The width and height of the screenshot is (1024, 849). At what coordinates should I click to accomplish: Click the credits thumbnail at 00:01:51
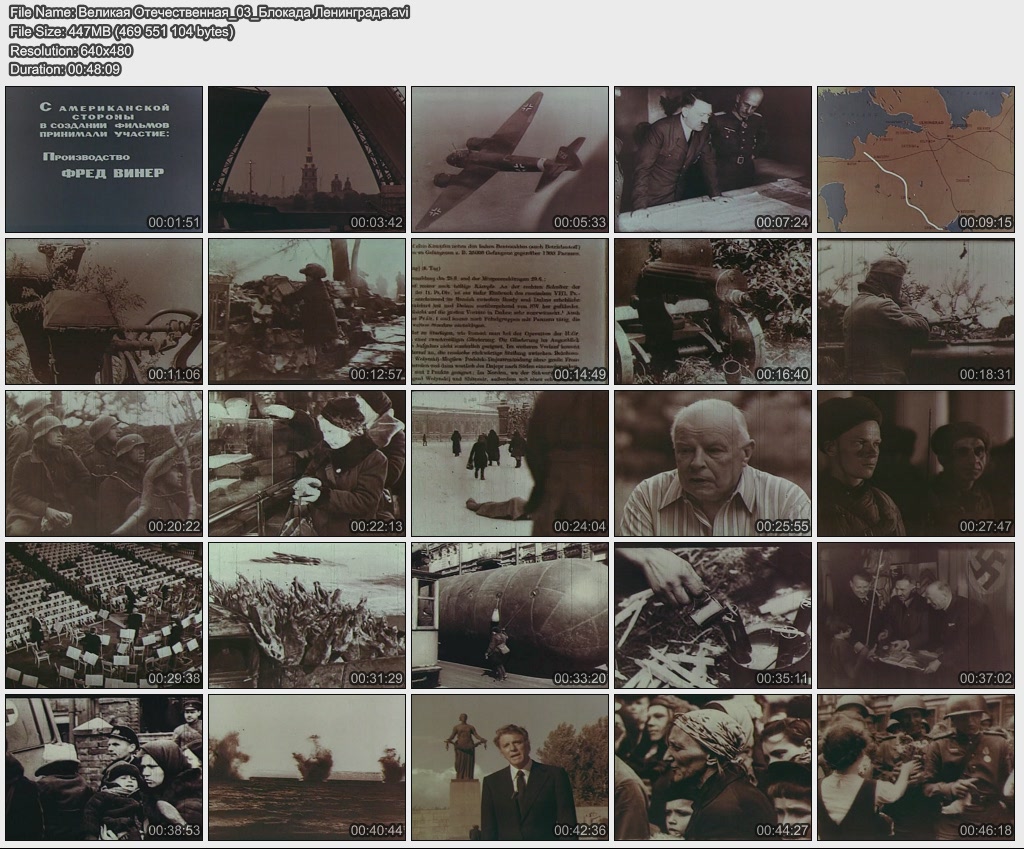tap(104, 159)
